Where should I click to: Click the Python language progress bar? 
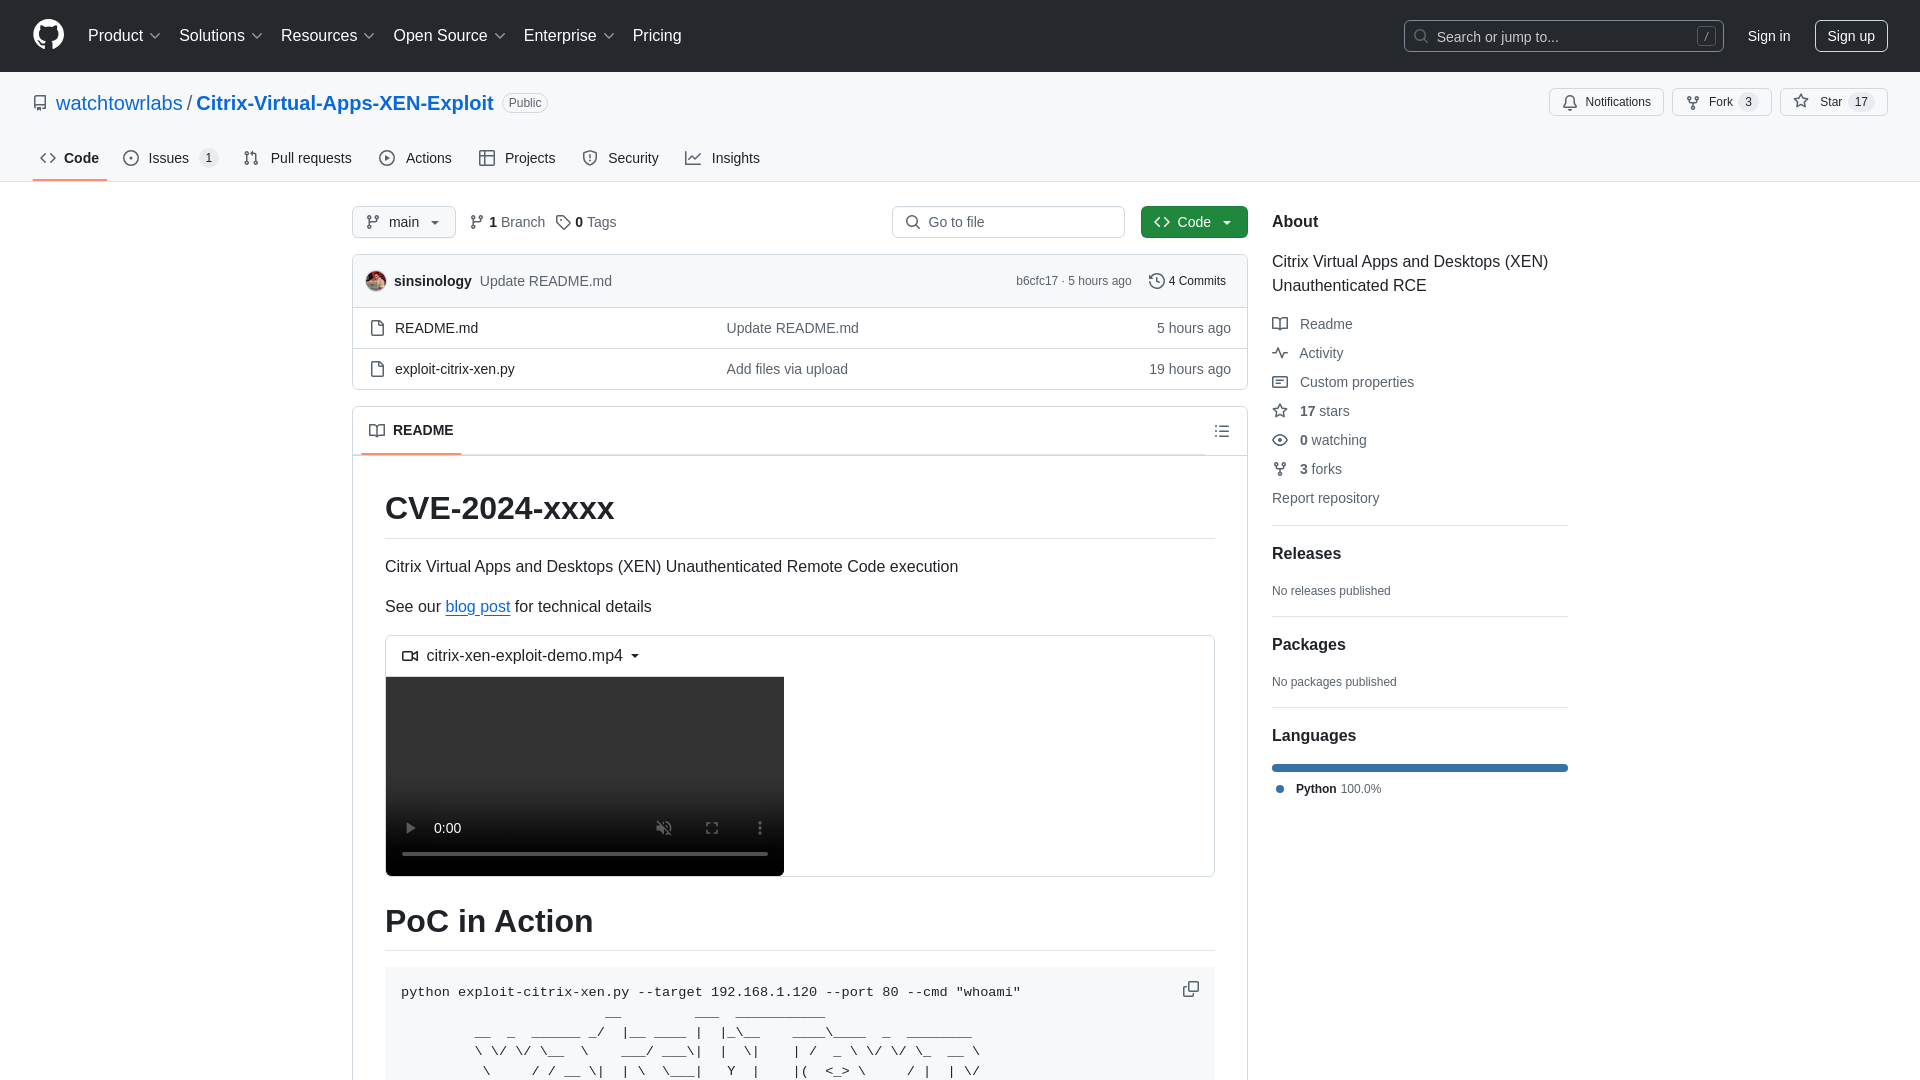(1420, 766)
